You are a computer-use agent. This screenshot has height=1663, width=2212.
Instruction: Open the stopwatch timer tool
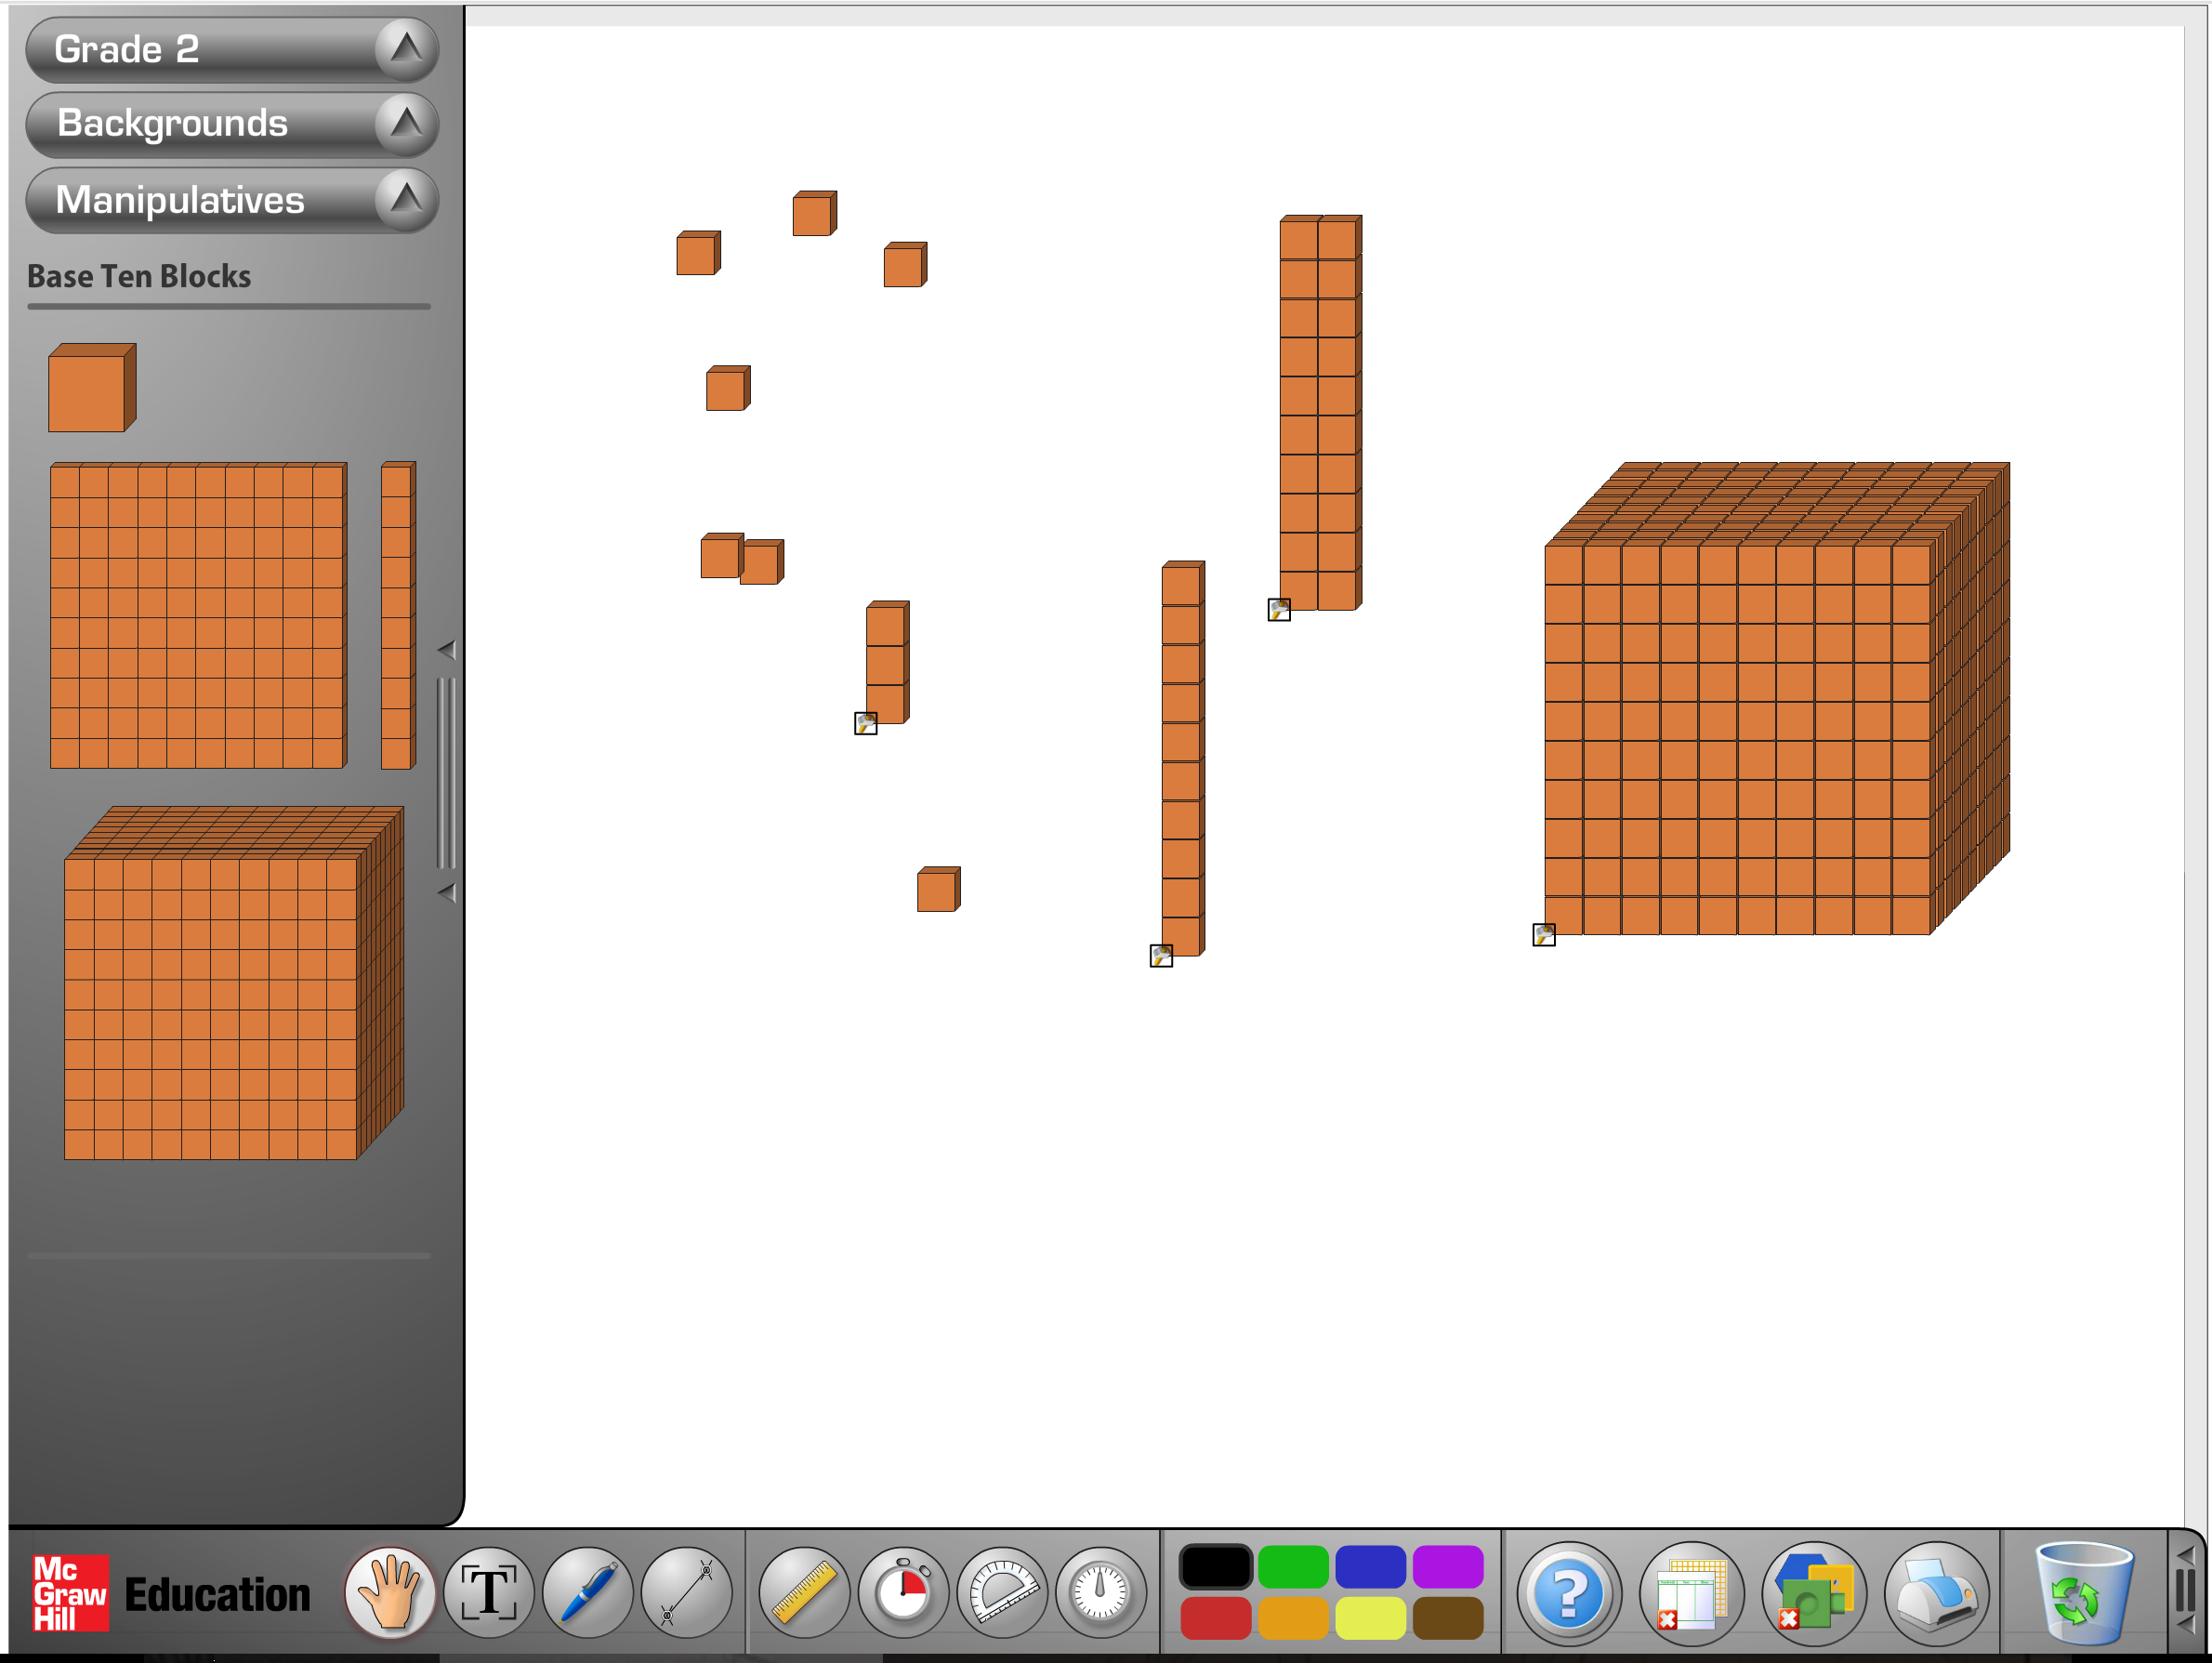coord(903,1593)
